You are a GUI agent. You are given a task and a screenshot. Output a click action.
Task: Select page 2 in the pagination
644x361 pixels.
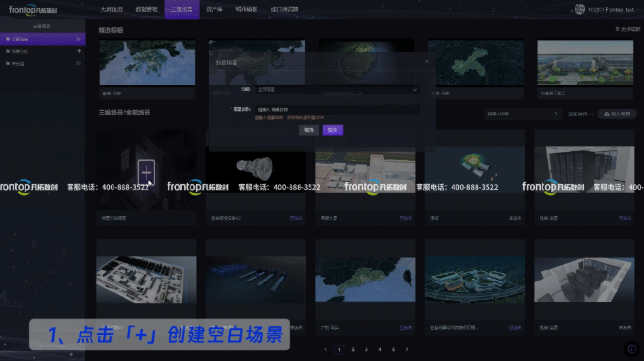(x=353, y=350)
